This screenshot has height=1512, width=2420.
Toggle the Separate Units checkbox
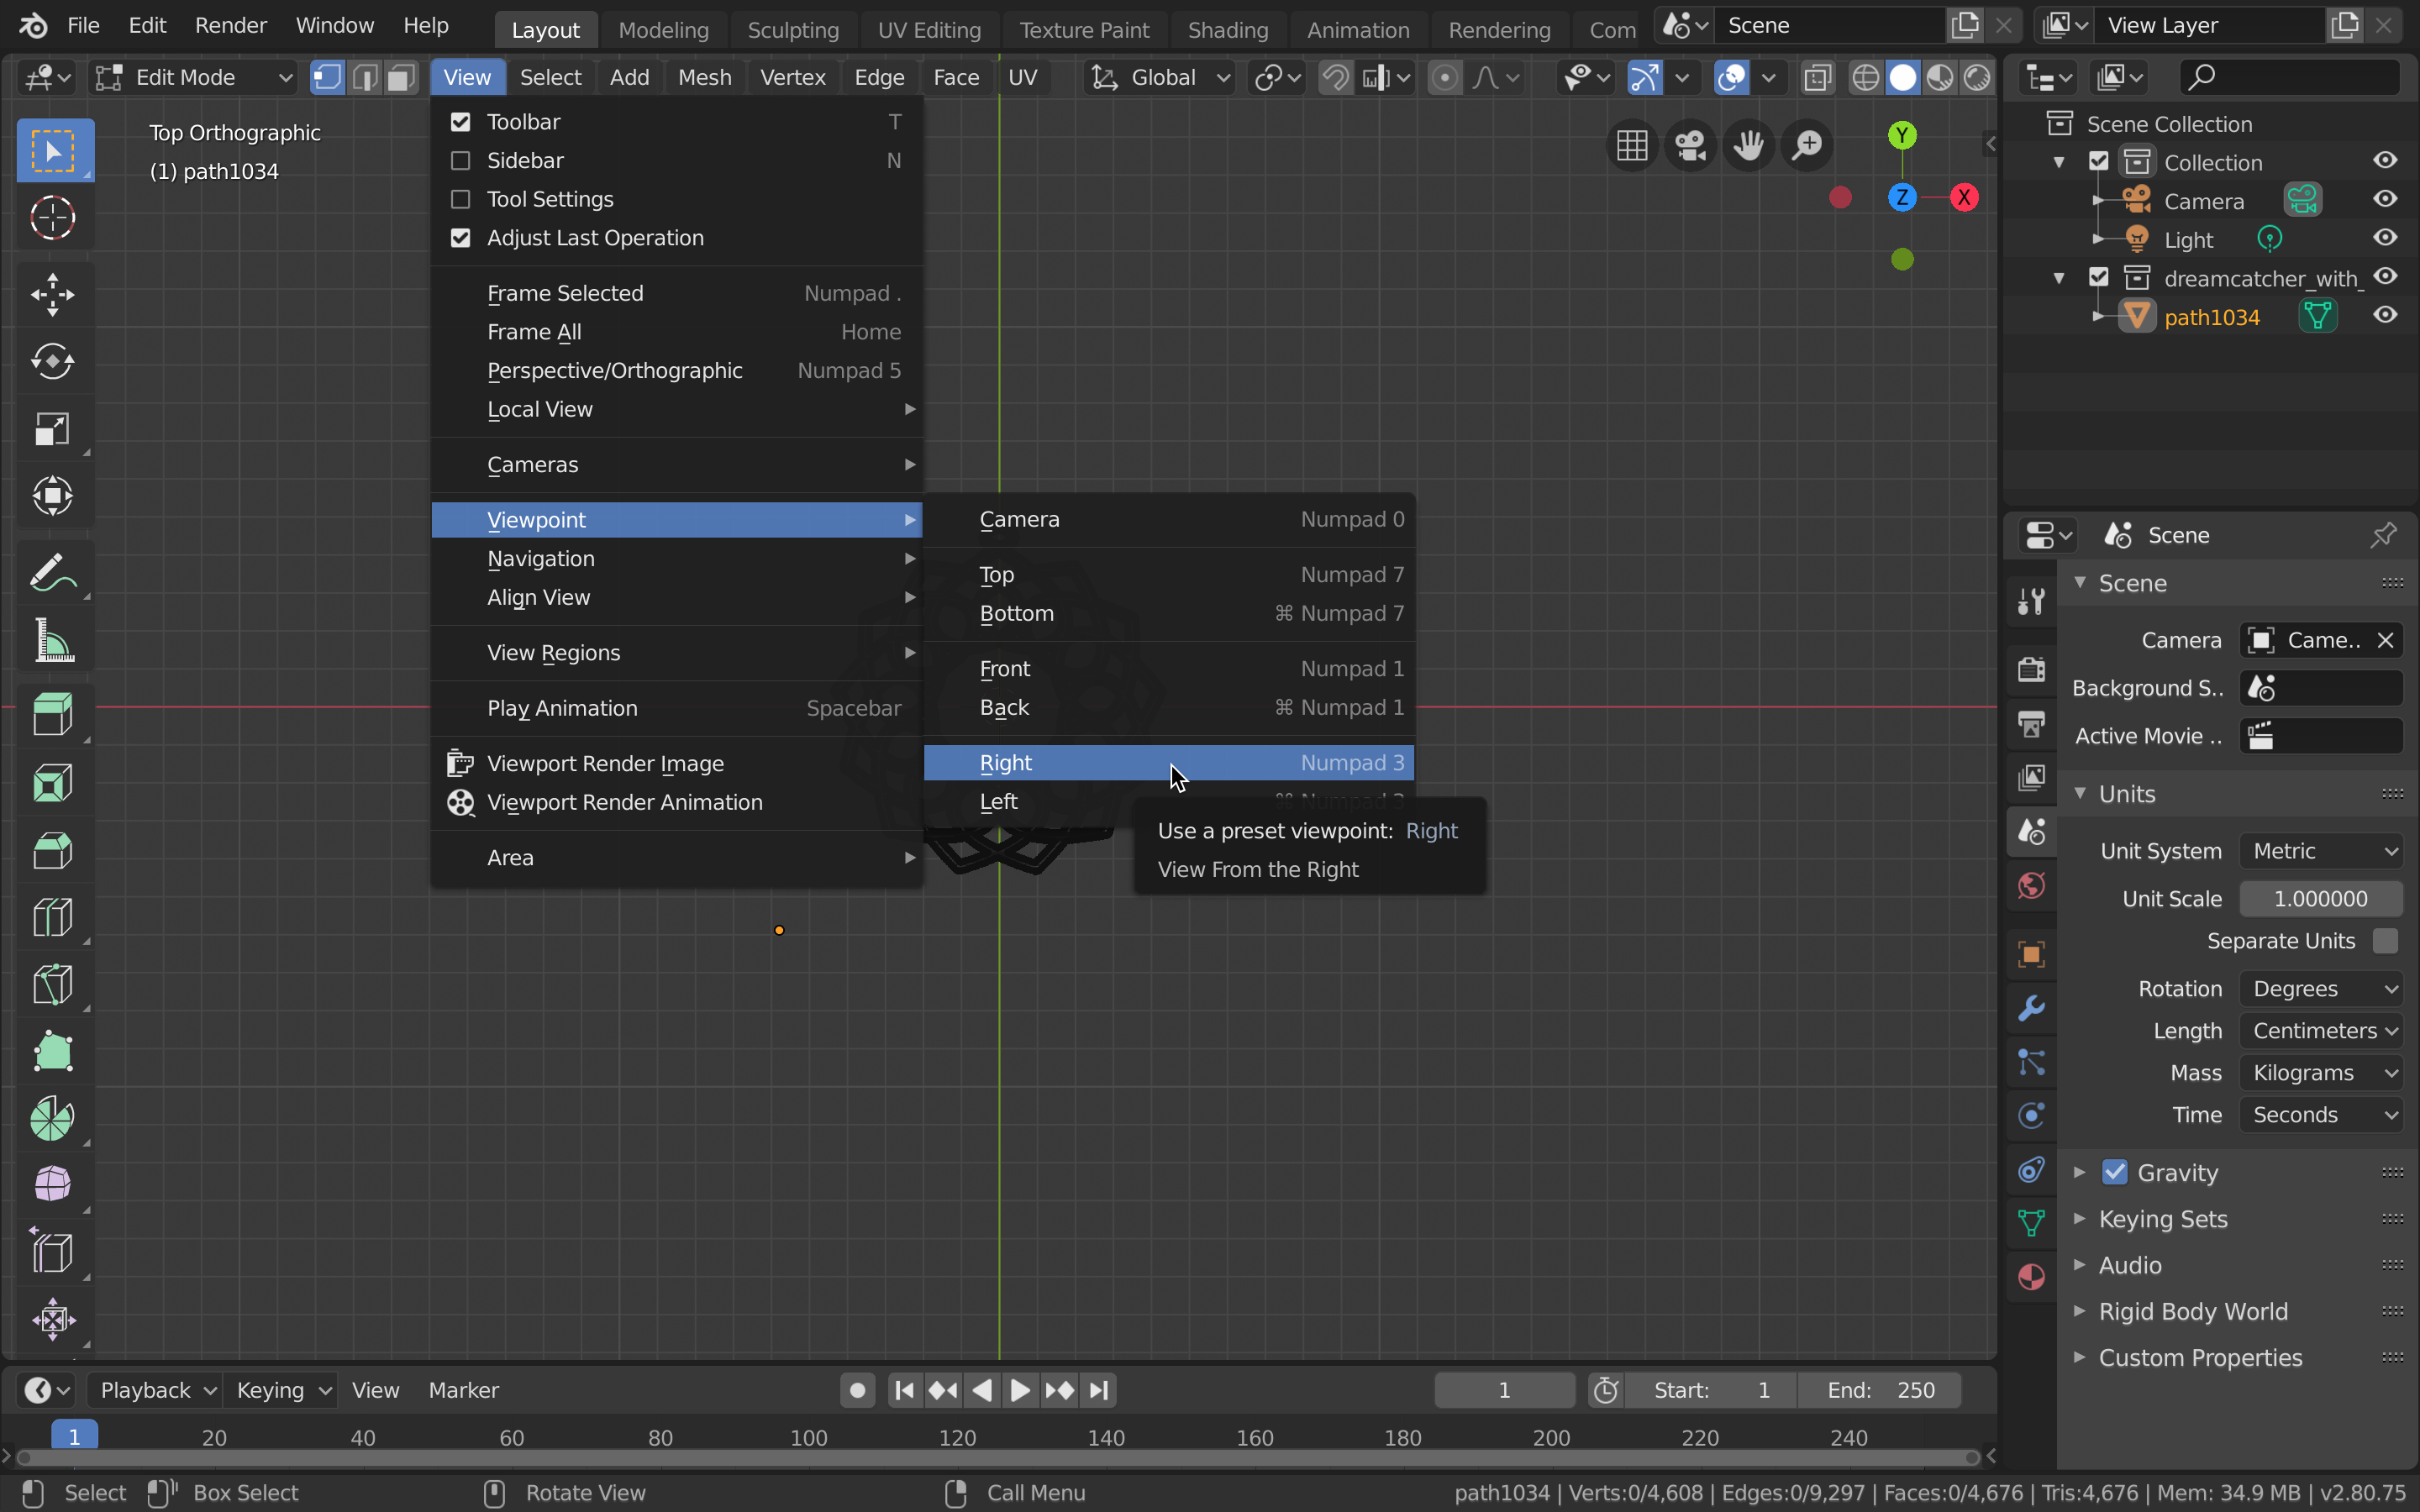(2385, 941)
